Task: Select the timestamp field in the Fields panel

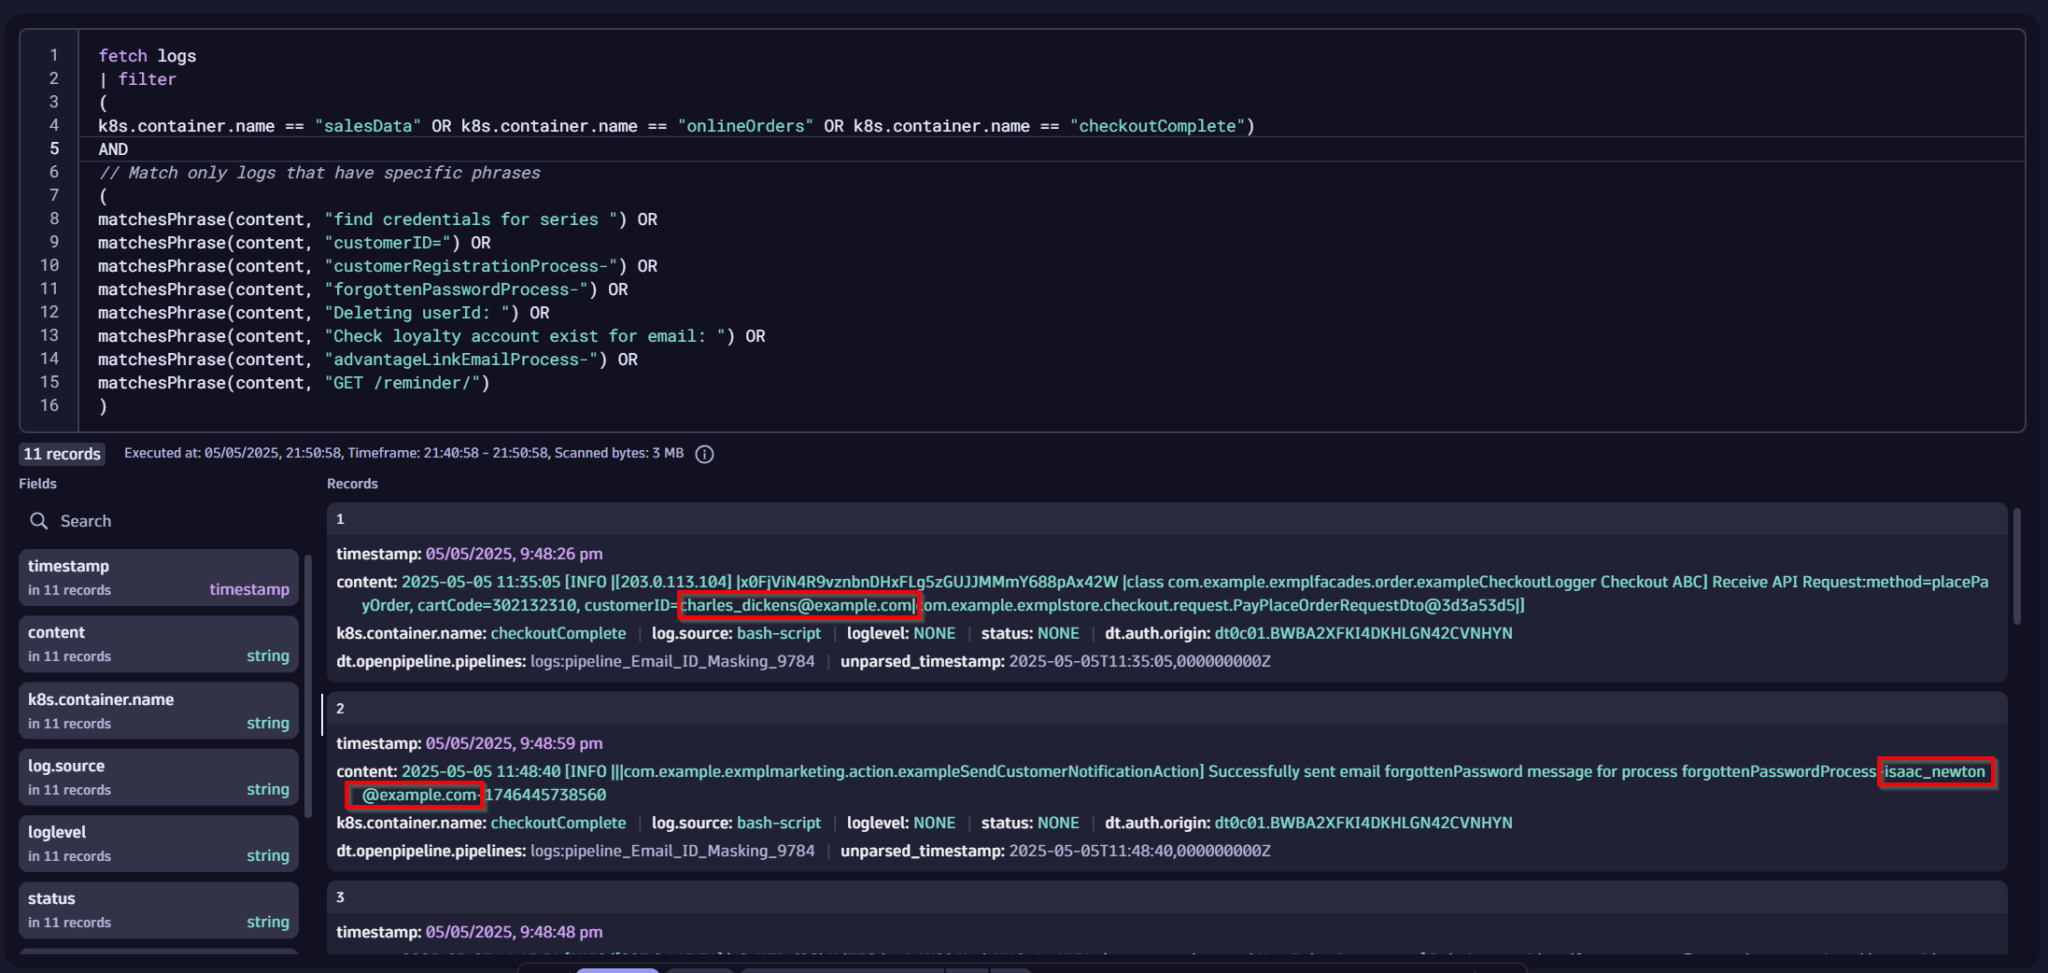Action: tap(157, 577)
